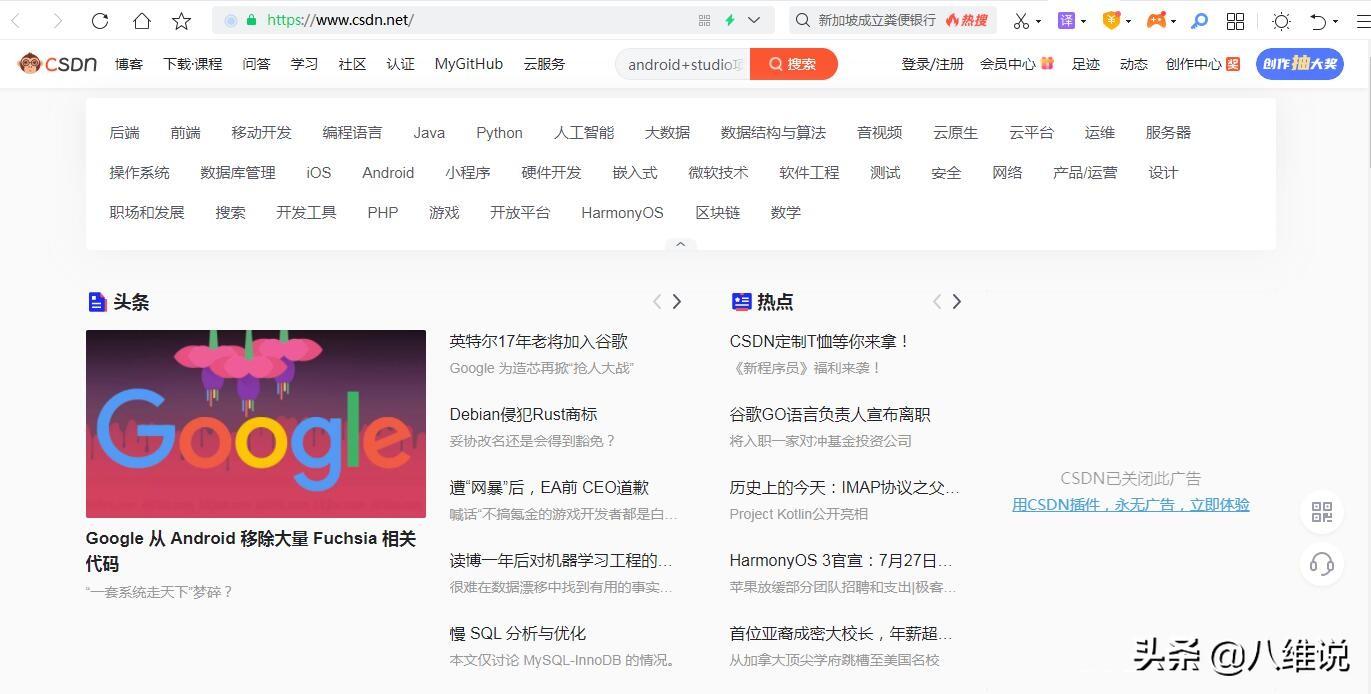Open the 下载·课程 nav item
Viewport: 1371px width, 694px height.
point(193,64)
